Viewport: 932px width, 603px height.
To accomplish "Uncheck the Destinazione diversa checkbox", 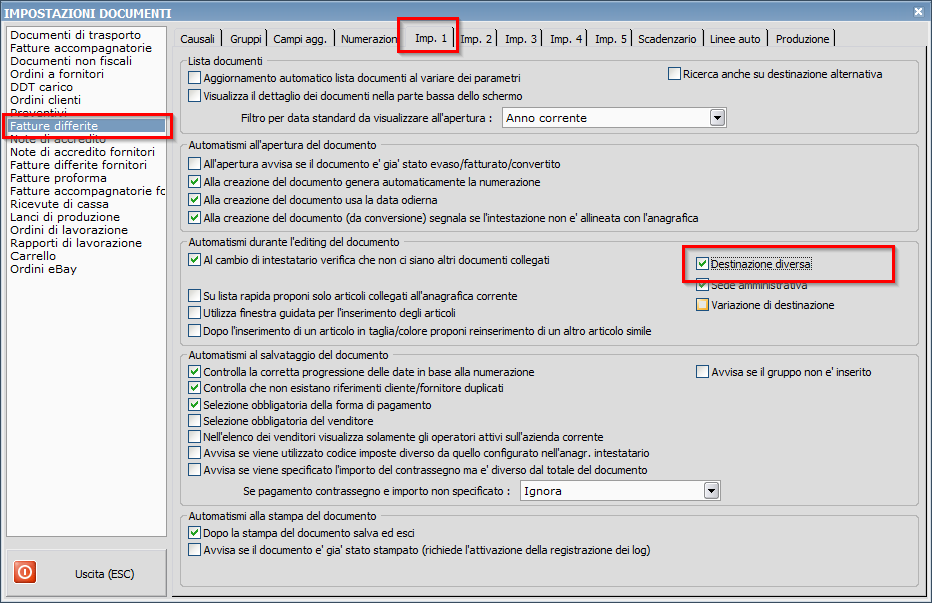I will (x=702, y=263).
